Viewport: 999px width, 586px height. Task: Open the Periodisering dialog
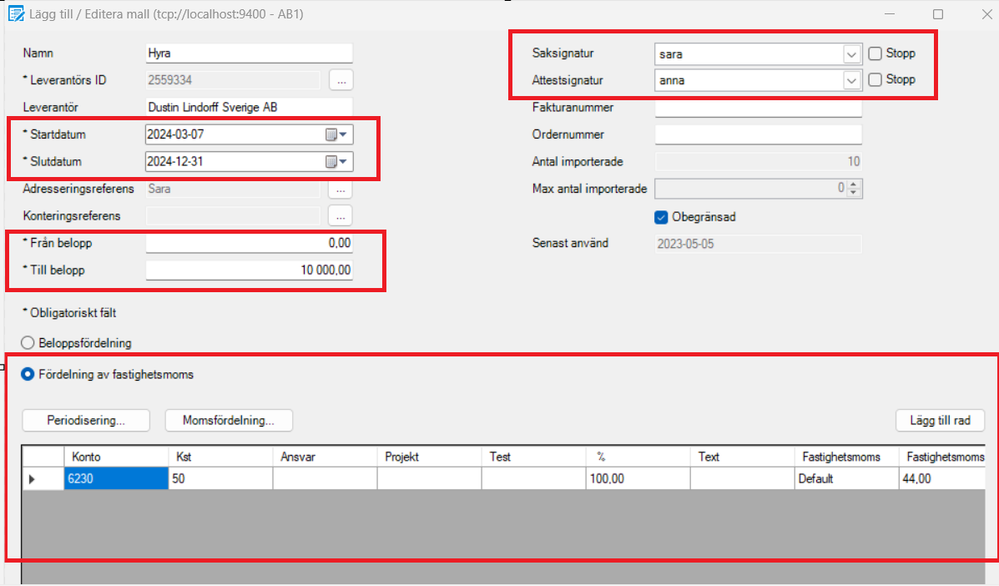[86, 420]
